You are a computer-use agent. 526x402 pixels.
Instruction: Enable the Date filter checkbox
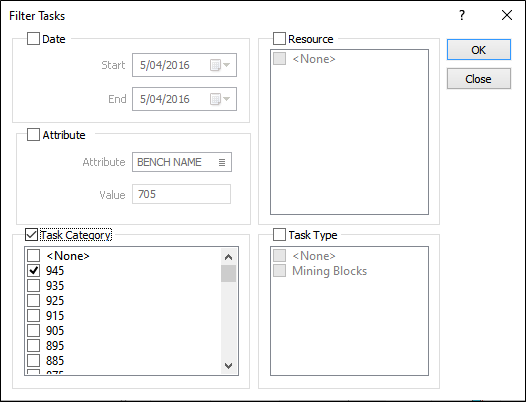[33, 39]
